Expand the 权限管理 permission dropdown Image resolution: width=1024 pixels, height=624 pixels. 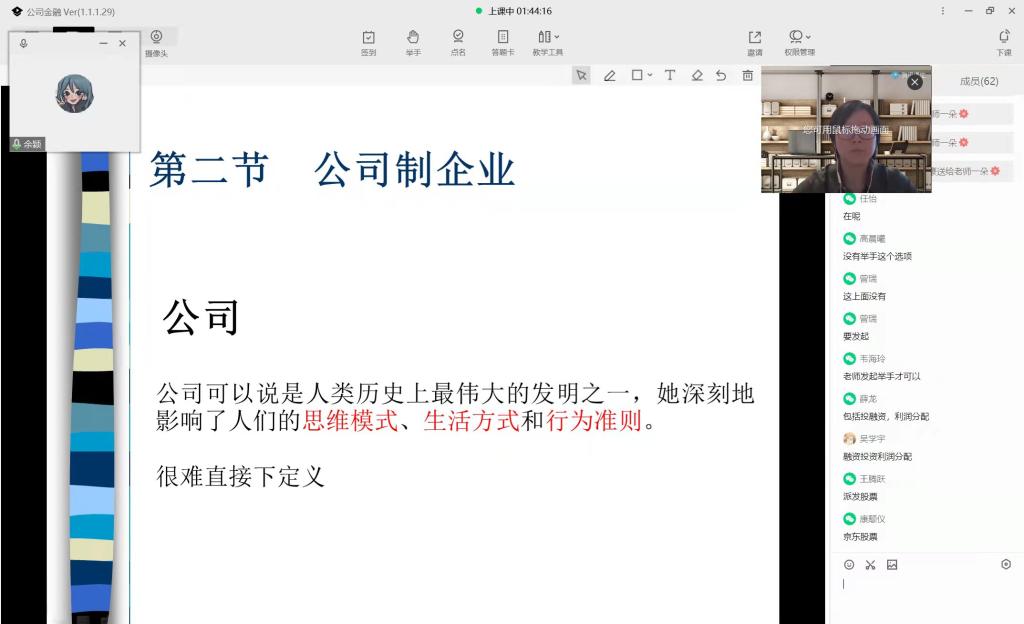pyautogui.click(x=799, y=42)
